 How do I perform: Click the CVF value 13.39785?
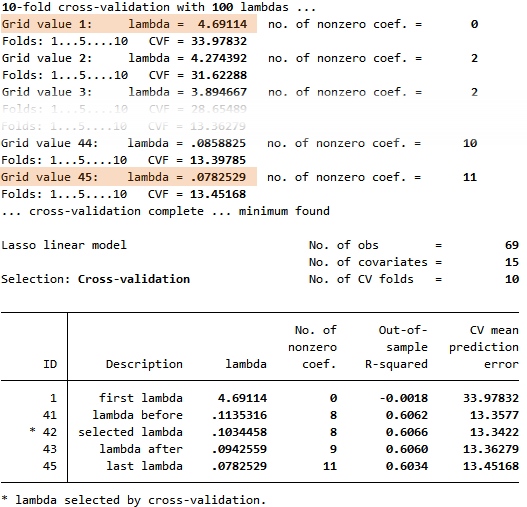pos(218,160)
